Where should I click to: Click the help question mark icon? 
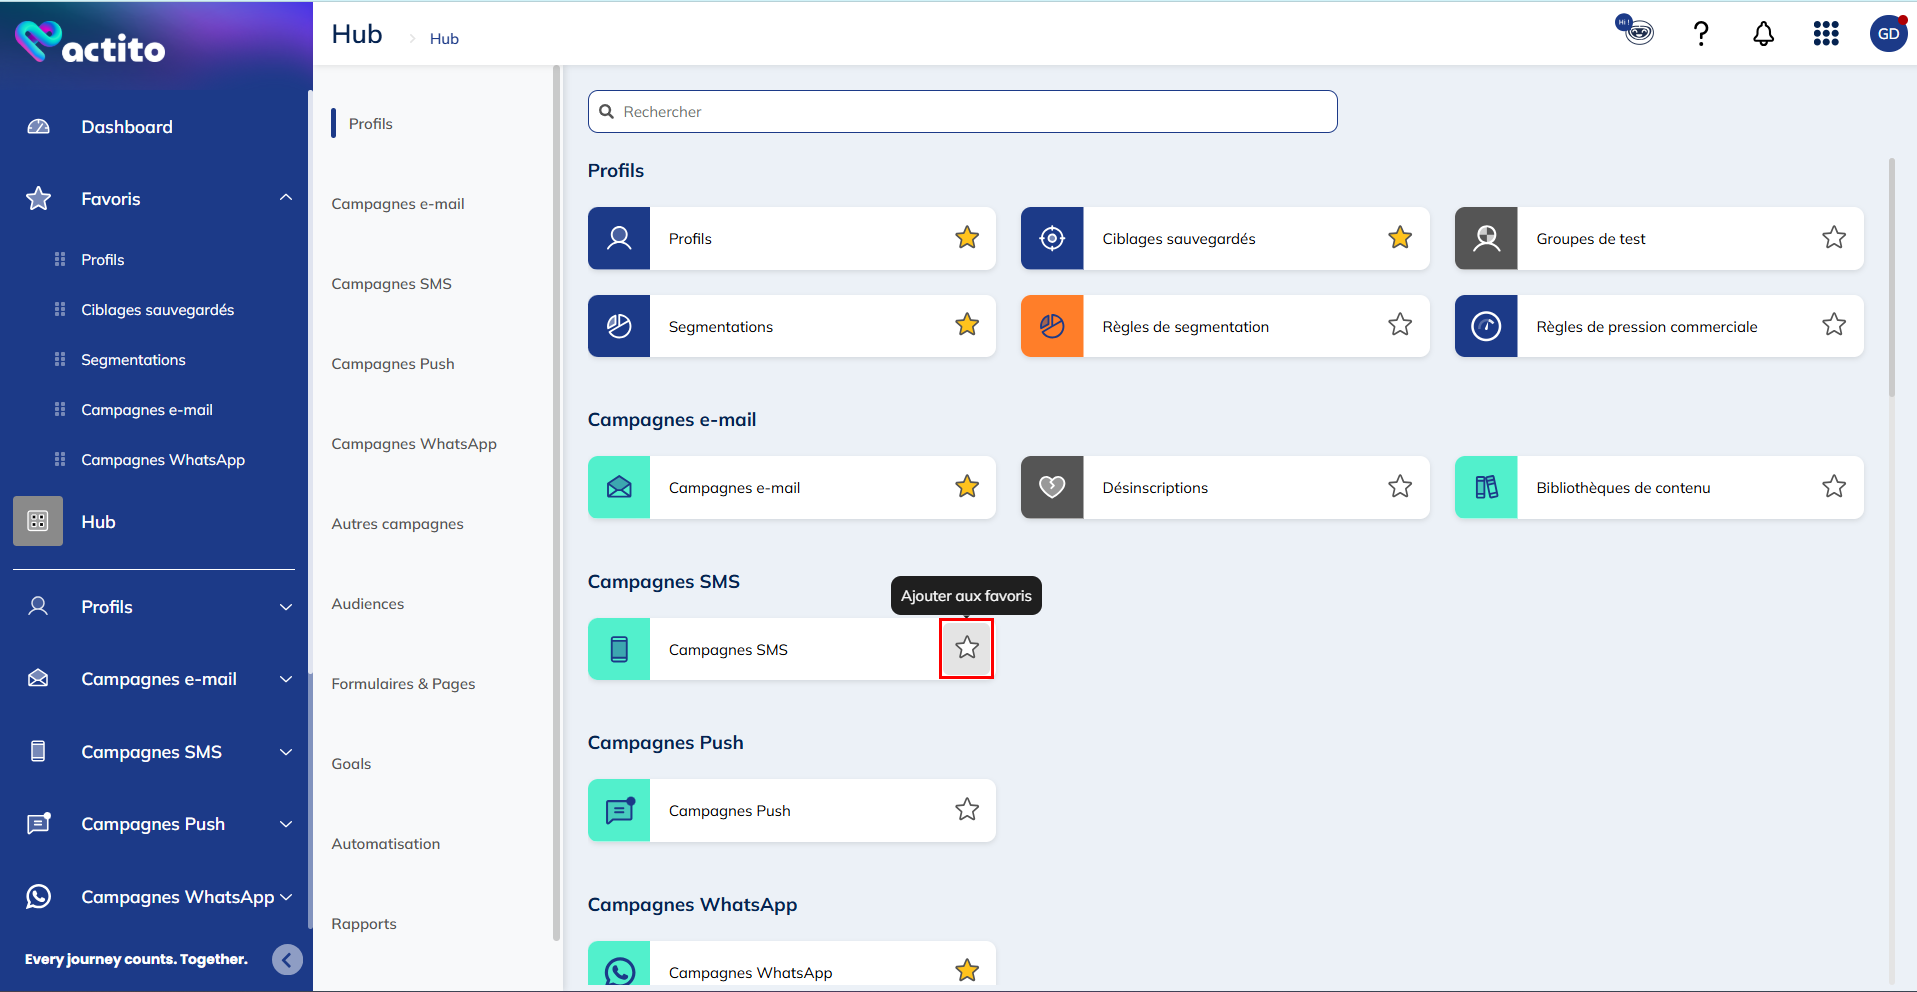(1700, 34)
